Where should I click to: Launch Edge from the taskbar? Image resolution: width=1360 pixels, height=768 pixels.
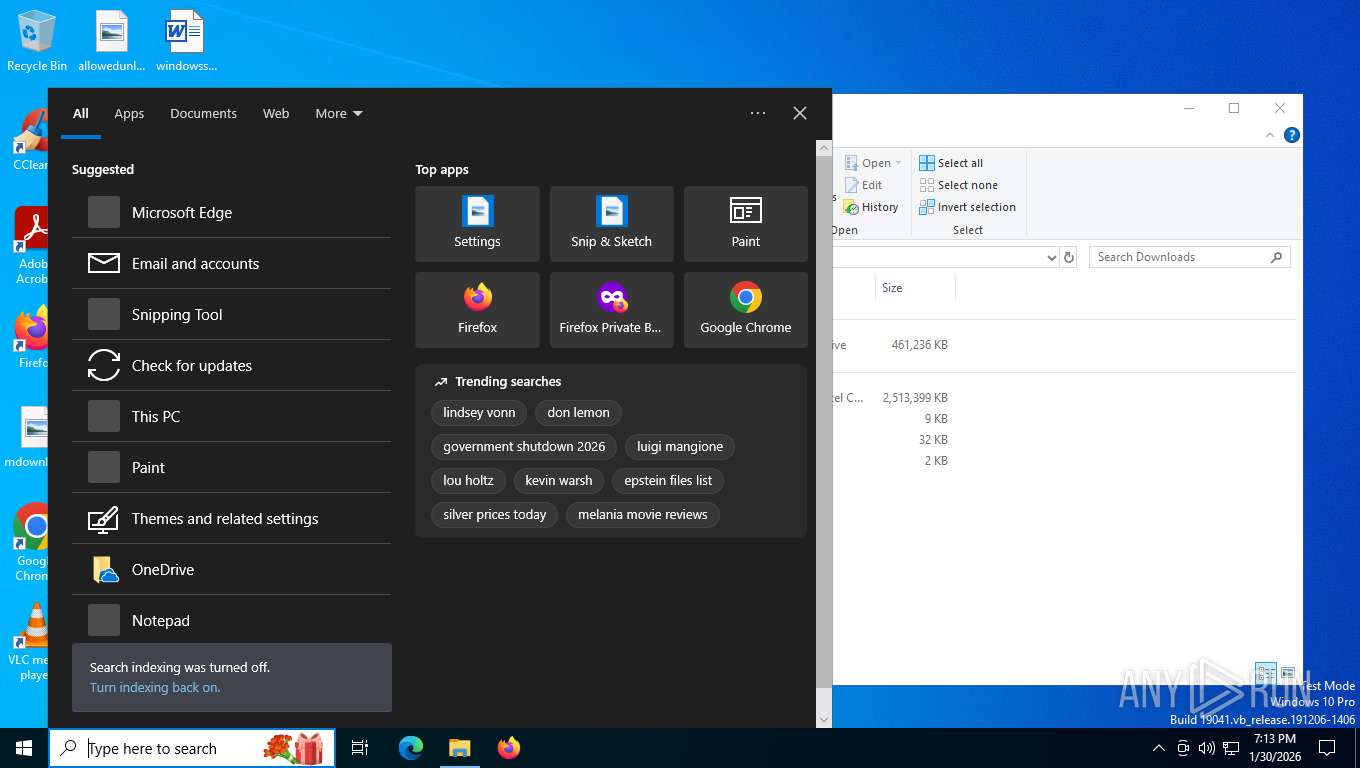(x=411, y=748)
